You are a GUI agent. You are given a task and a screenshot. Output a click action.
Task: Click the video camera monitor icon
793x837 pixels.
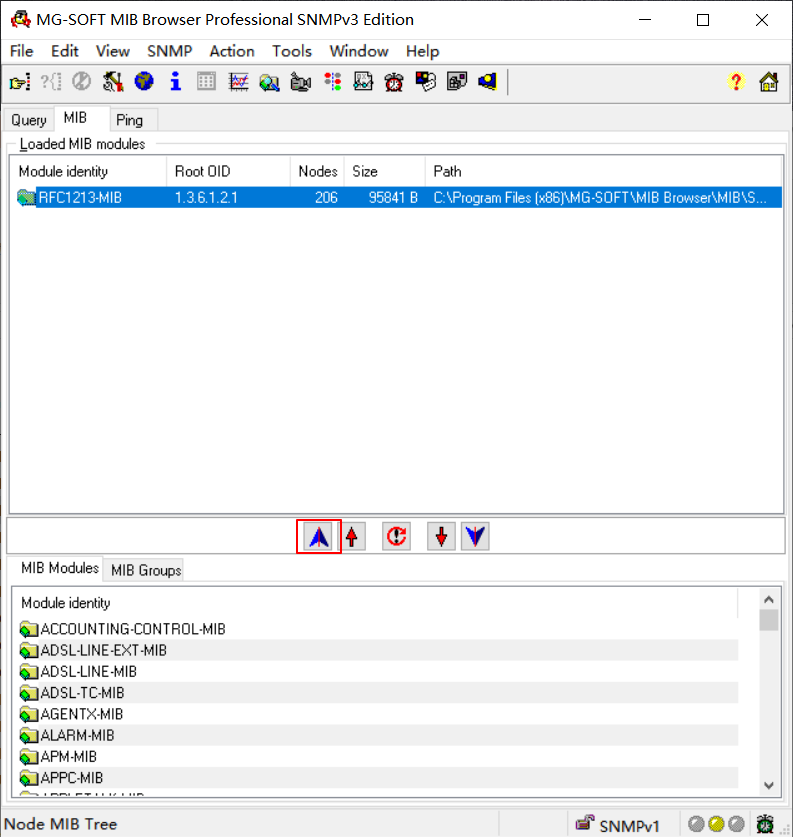(300, 82)
